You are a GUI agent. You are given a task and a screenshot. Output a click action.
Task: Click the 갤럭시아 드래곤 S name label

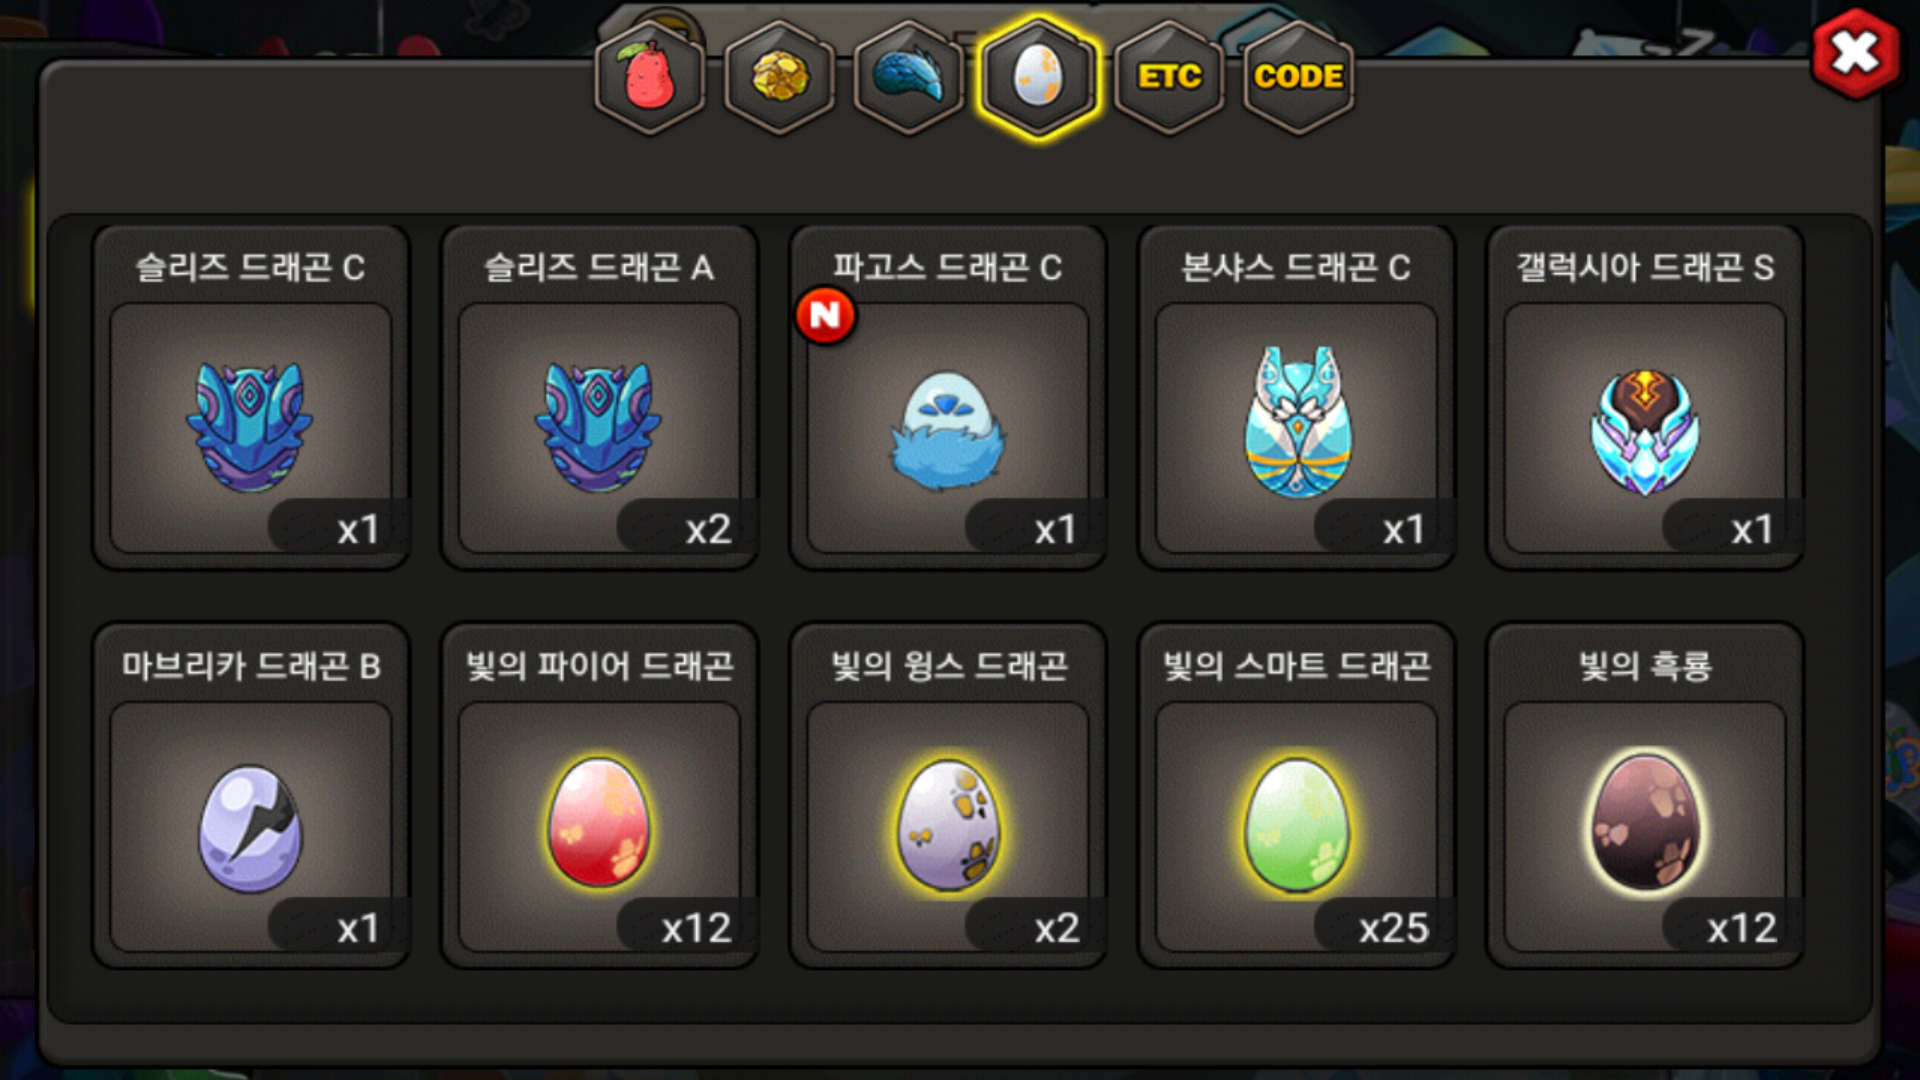click(1645, 267)
